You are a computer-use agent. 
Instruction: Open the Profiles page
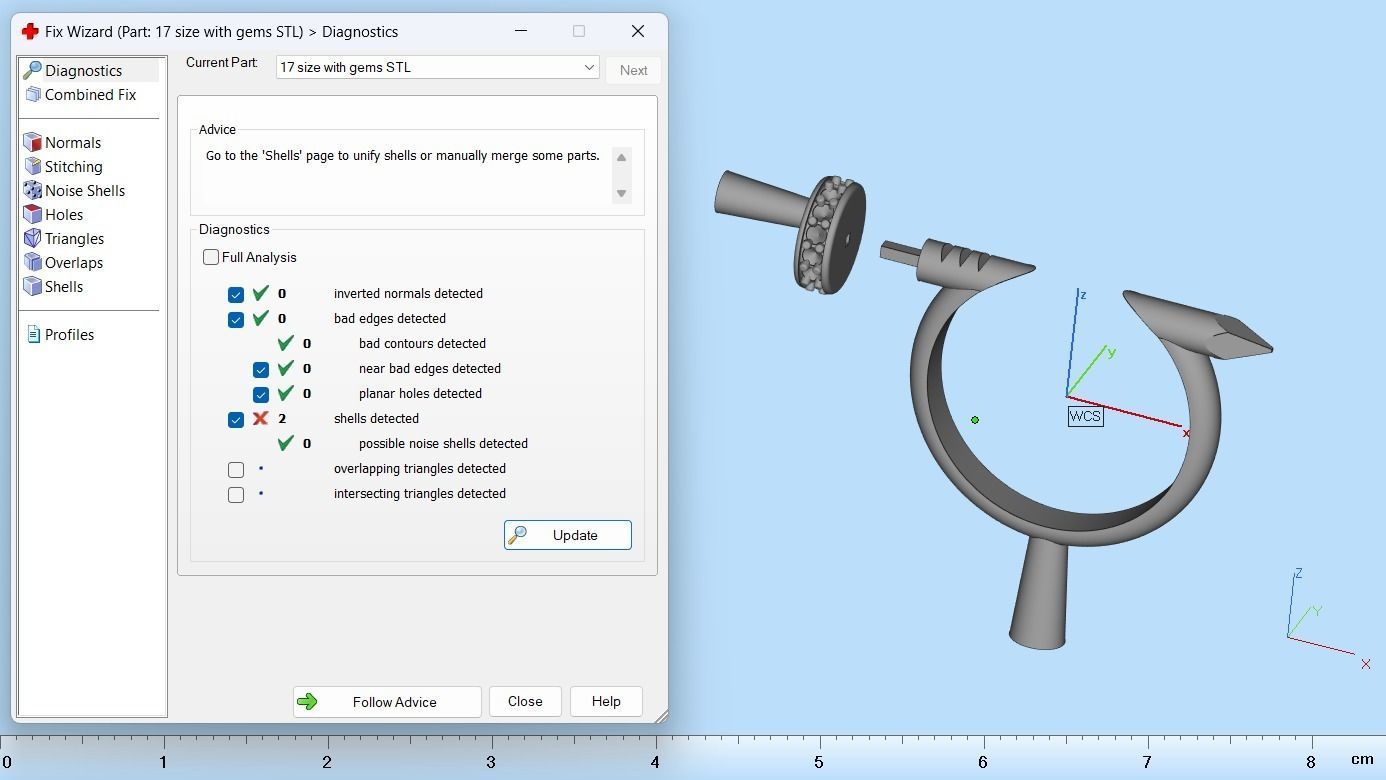tap(69, 334)
